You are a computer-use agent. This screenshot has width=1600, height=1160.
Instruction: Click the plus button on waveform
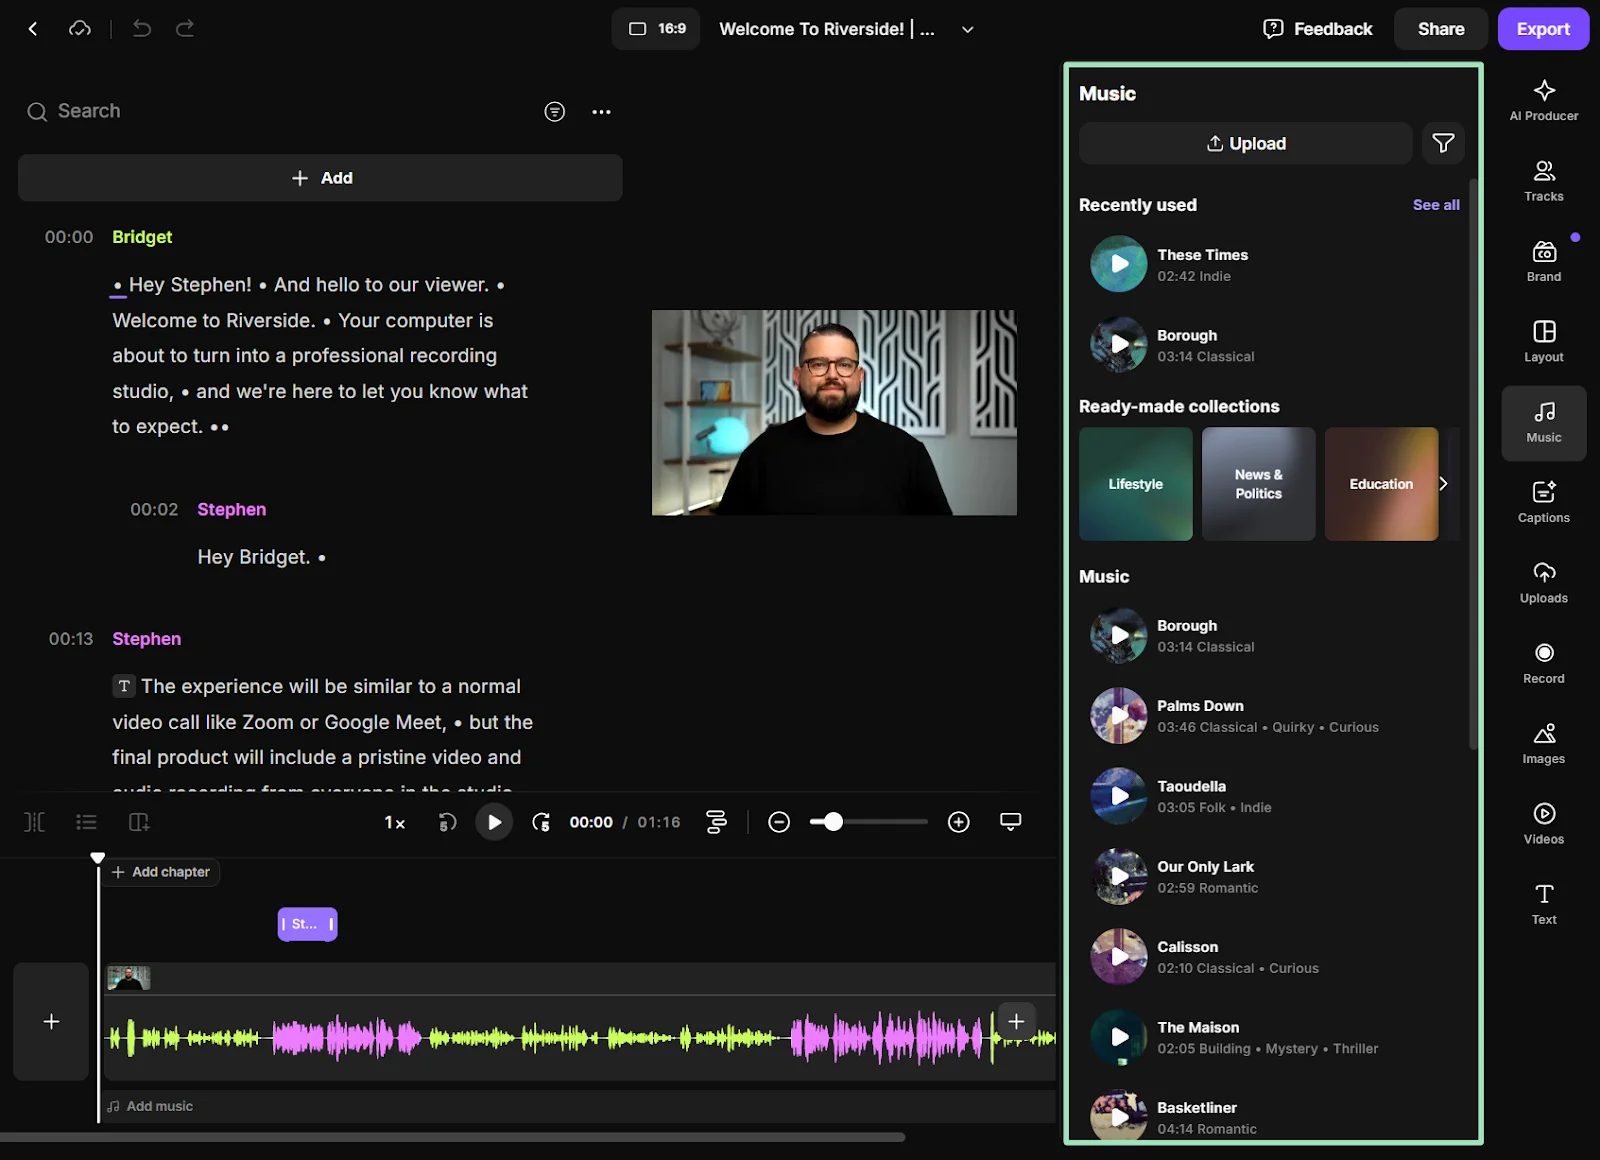click(x=1016, y=1021)
